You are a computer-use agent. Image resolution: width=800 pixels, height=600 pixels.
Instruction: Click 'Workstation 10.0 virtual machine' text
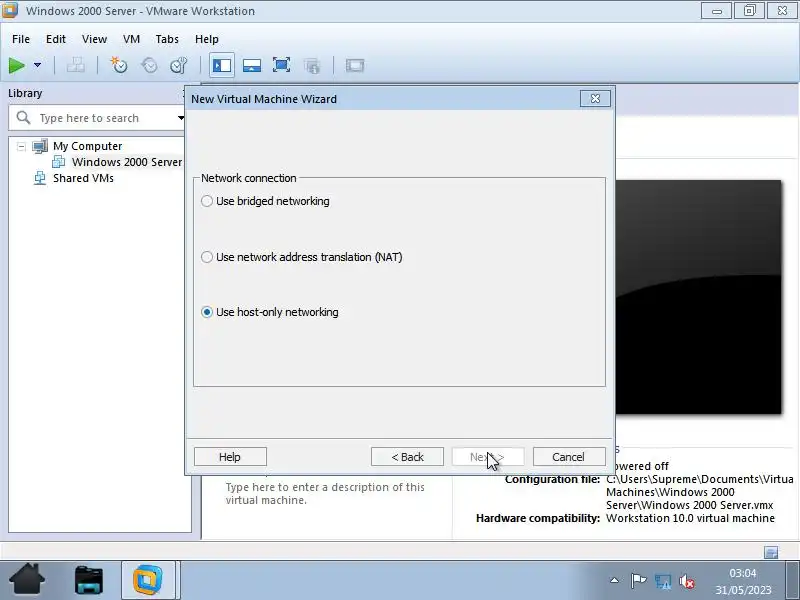[x=690, y=518]
